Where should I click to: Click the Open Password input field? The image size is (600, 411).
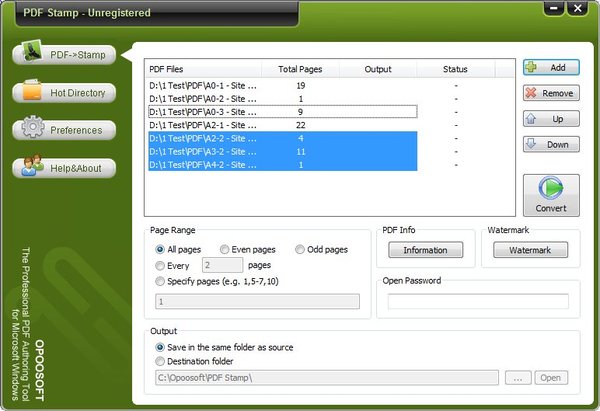tap(478, 301)
